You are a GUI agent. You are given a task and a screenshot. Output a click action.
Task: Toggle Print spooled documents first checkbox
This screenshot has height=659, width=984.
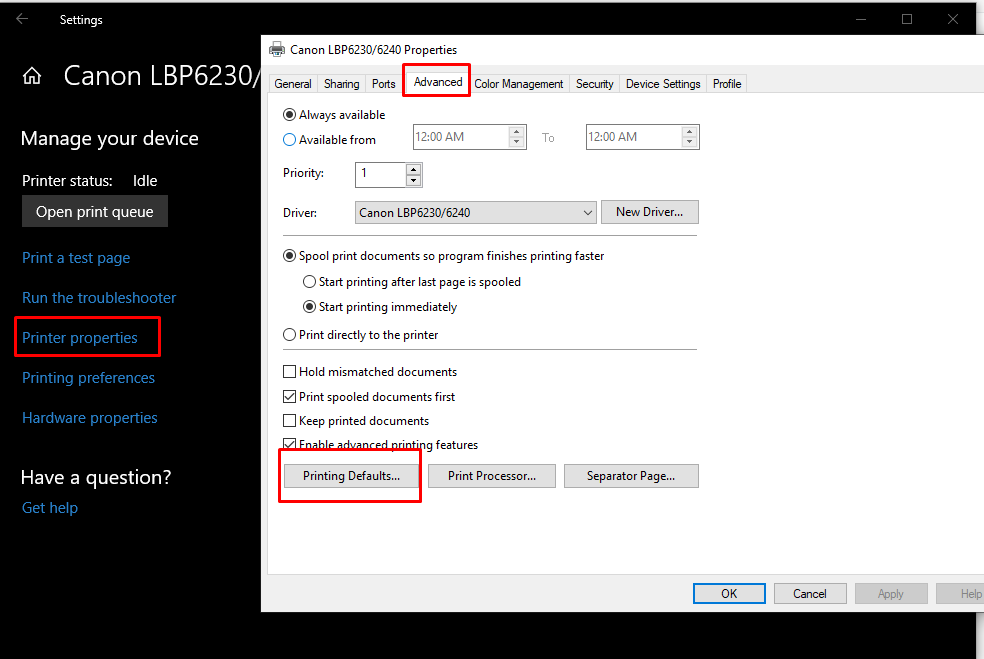(x=289, y=397)
